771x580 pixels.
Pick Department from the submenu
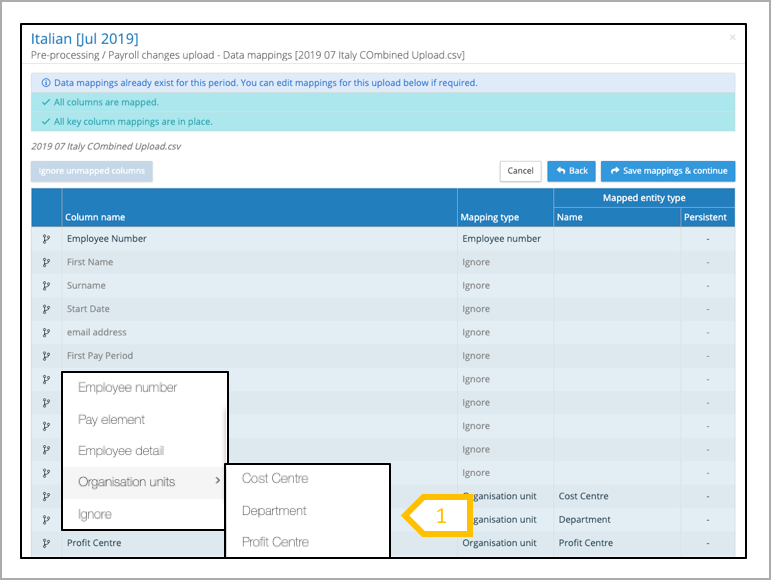click(274, 511)
